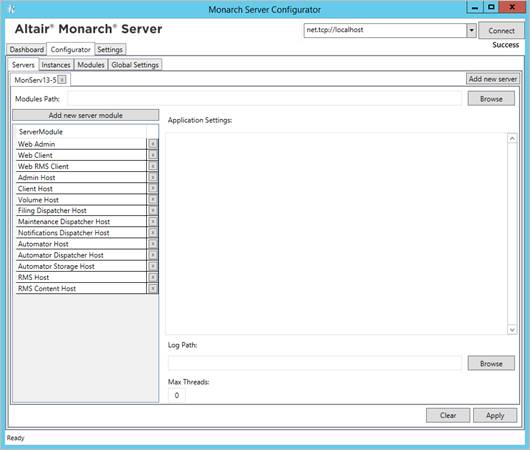Remove the Automator Storage Host module
Image resolution: width=530 pixels, height=450 pixels.
tap(153, 266)
